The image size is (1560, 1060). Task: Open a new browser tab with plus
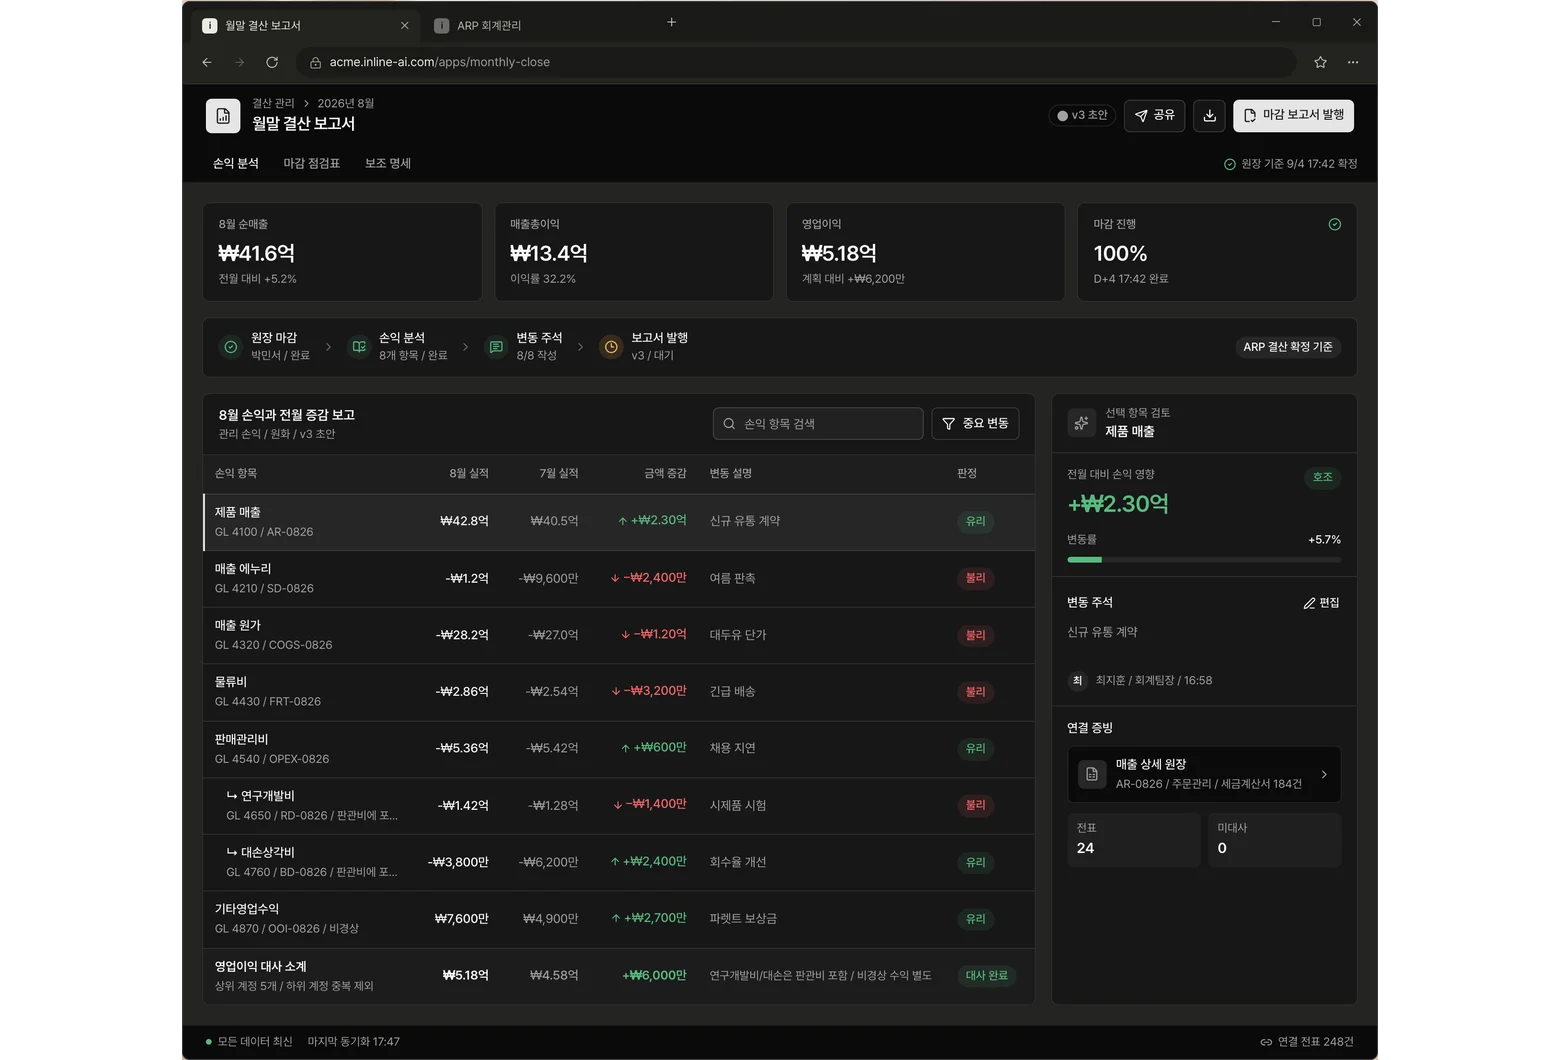pyautogui.click(x=671, y=22)
